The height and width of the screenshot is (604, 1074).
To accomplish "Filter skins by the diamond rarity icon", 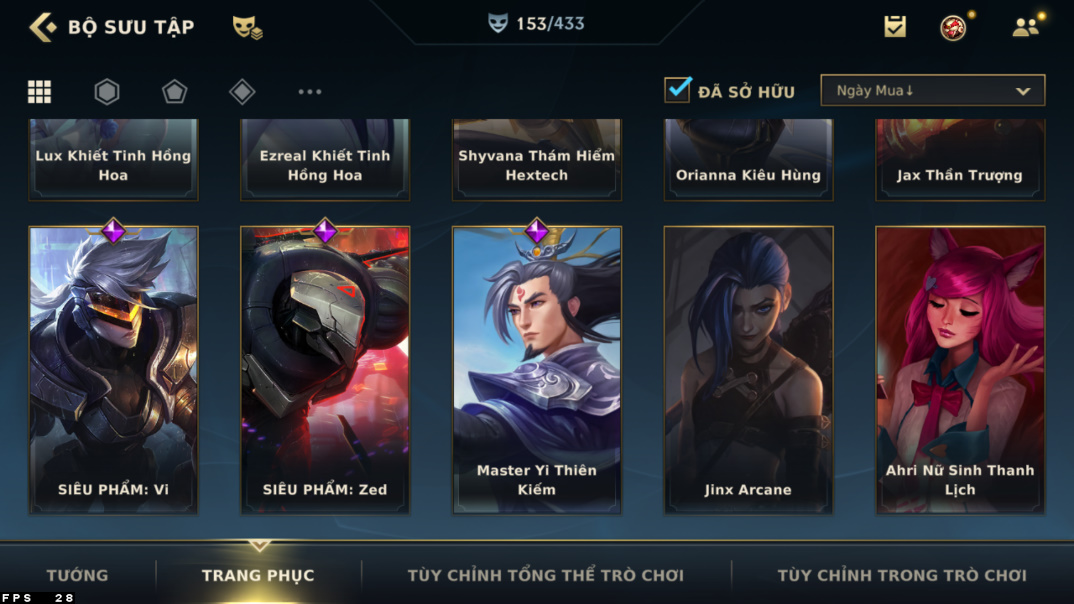I will click(242, 91).
